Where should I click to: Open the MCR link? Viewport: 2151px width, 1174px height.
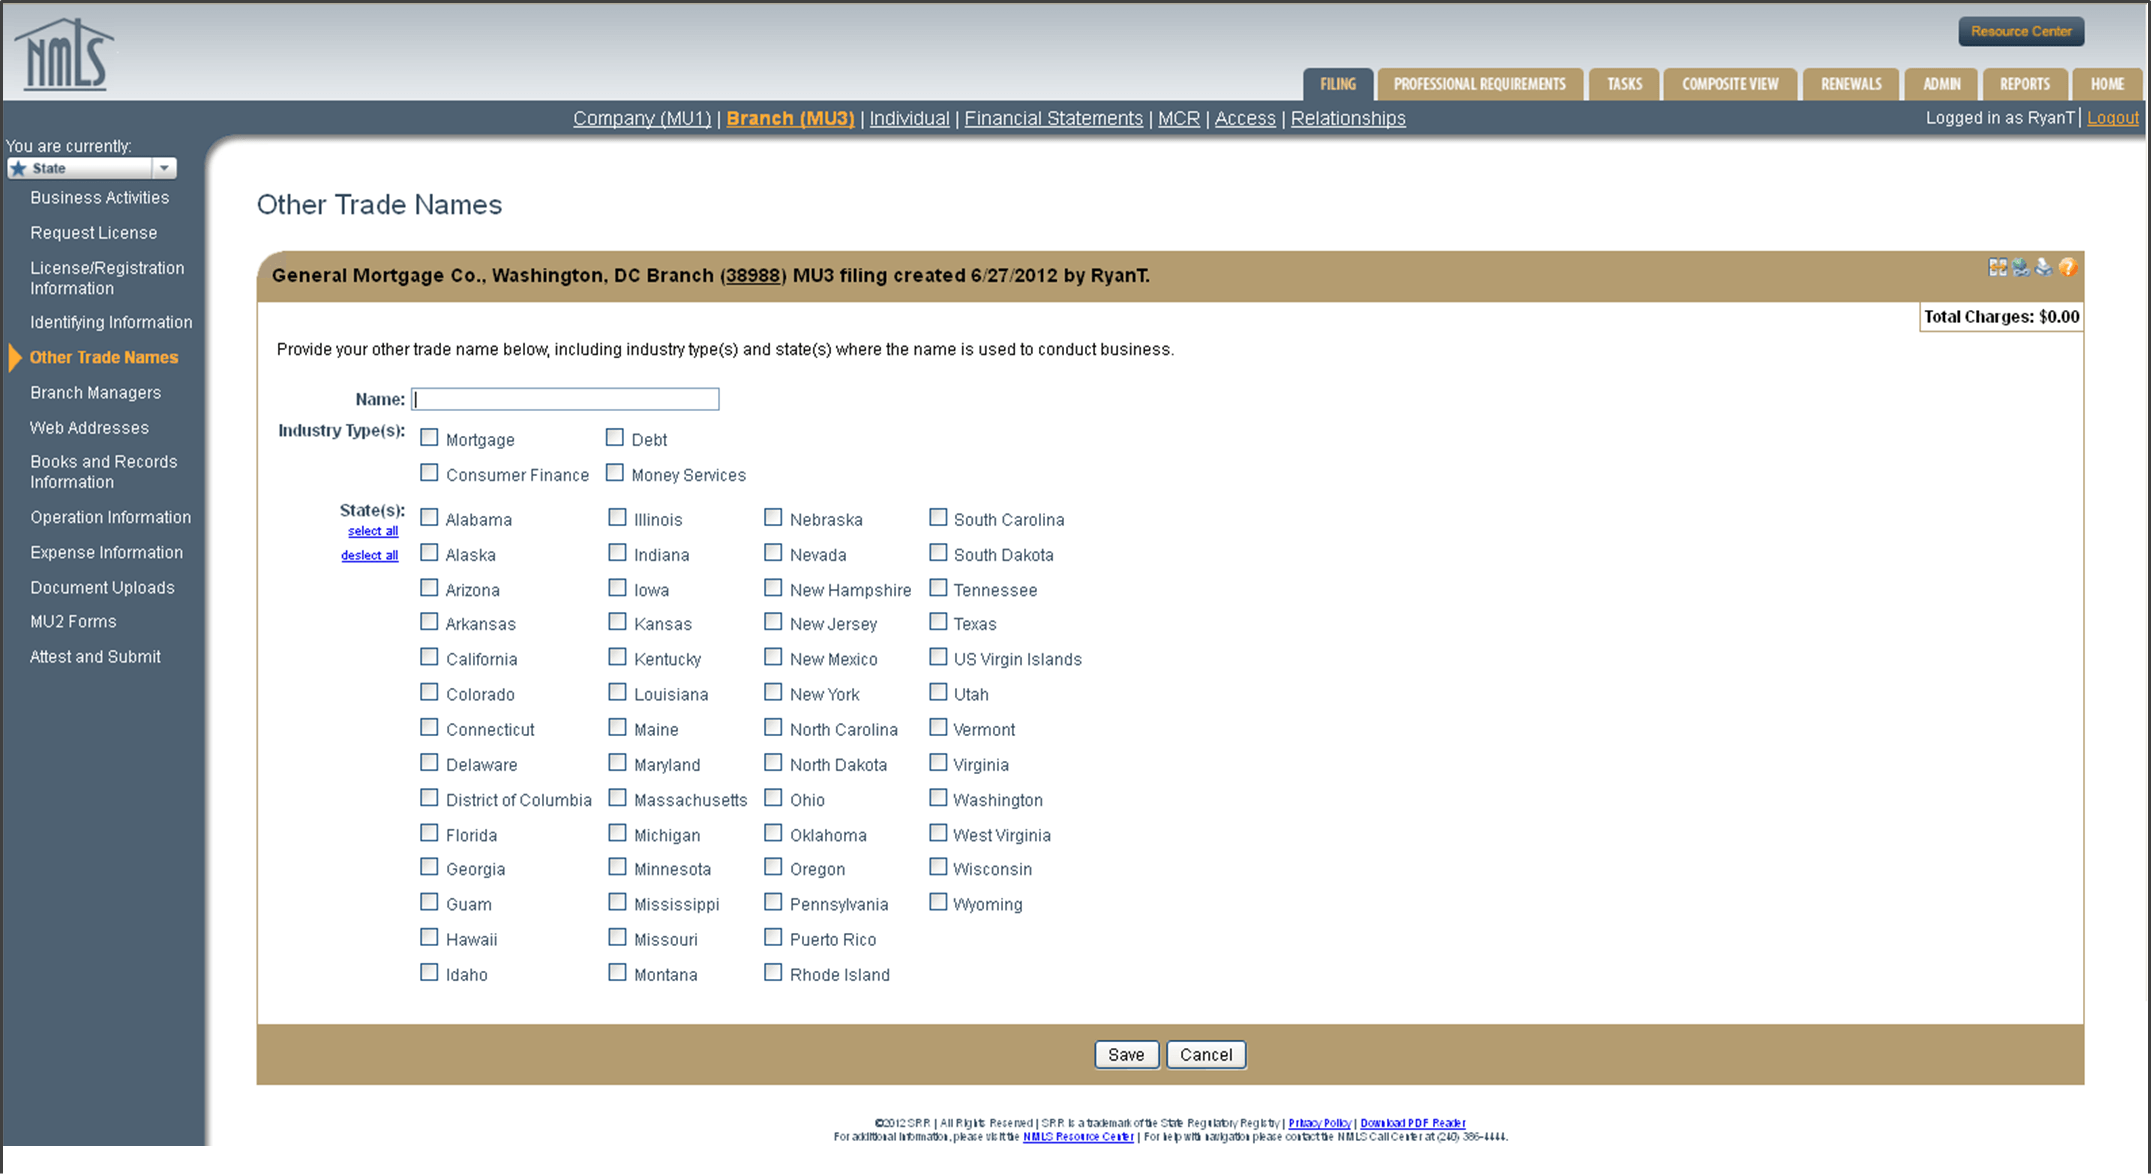click(1178, 118)
